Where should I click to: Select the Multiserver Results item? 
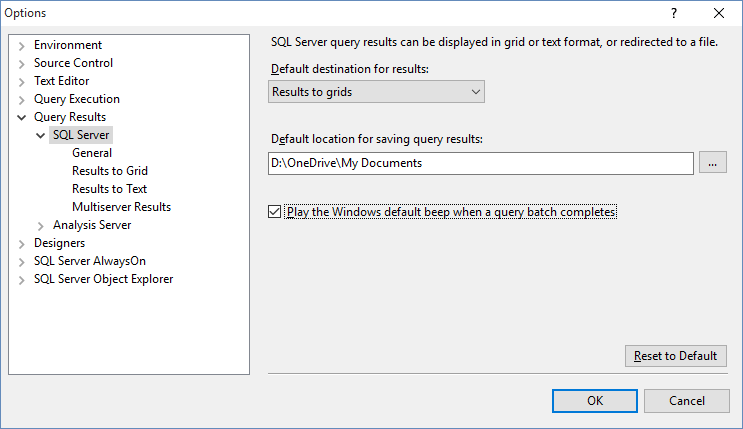click(x=121, y=207)
